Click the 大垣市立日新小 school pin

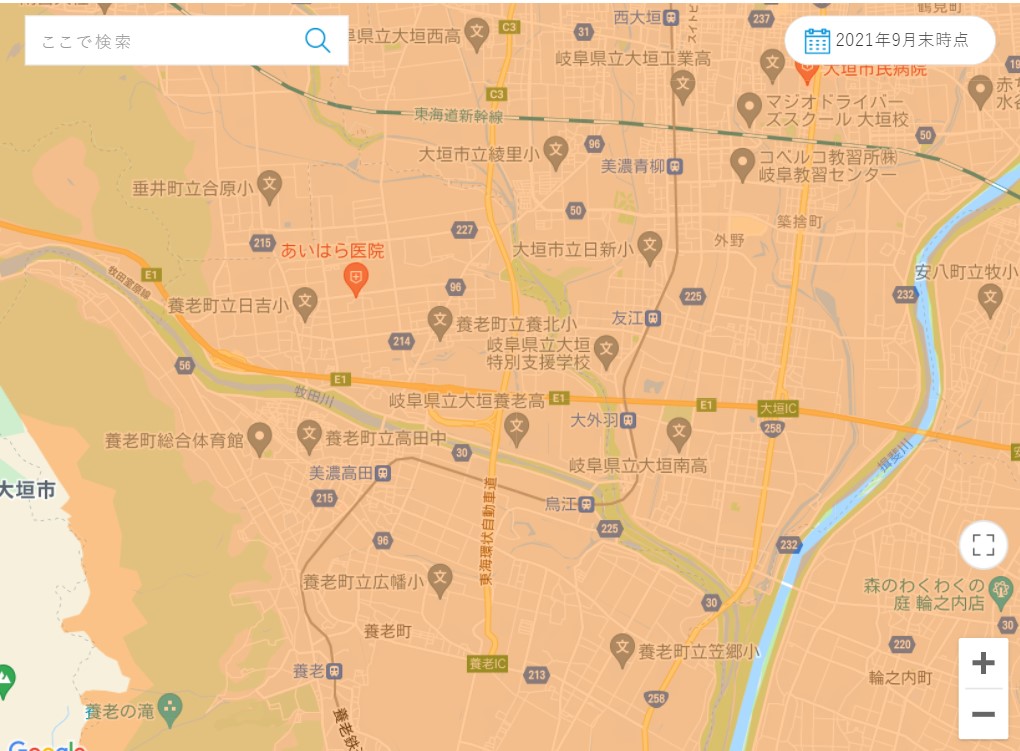(x=649, y=249)
